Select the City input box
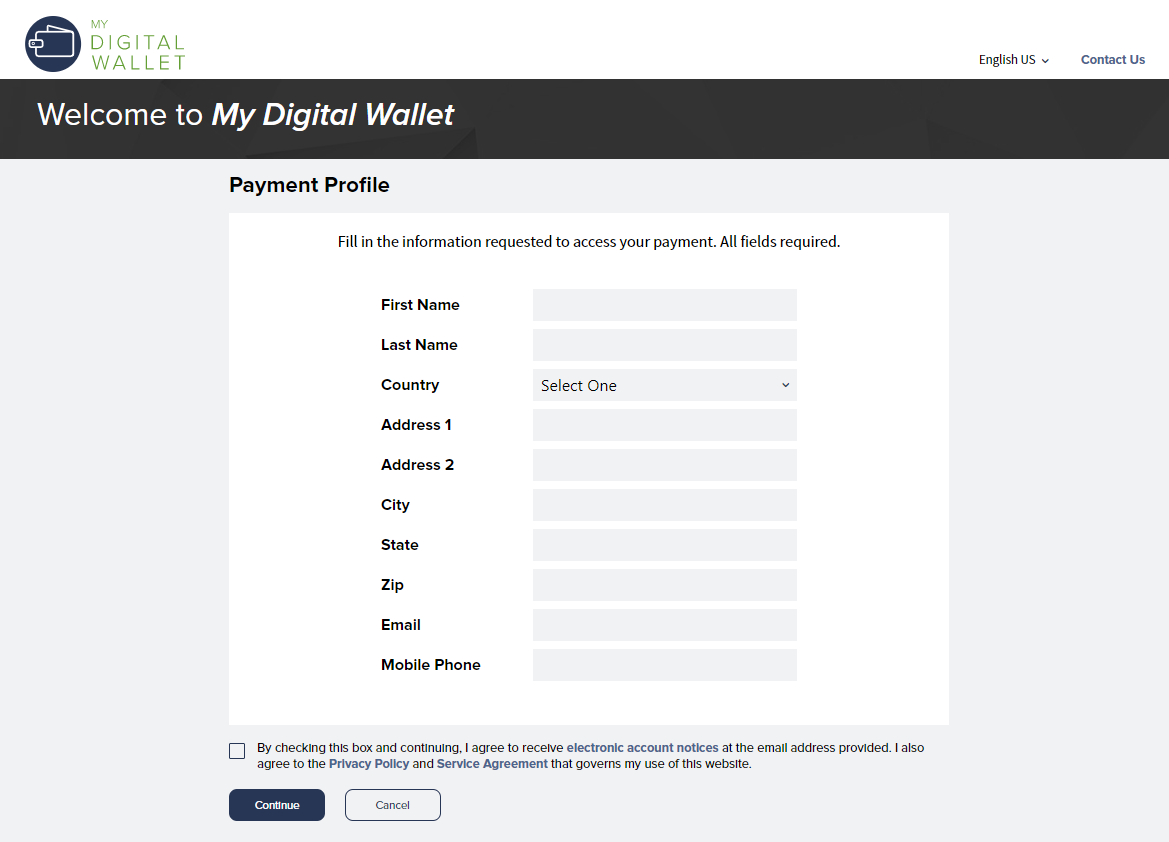Viewport: 1169px width, 842px height. pyautogui.click(x=664, y=505)
